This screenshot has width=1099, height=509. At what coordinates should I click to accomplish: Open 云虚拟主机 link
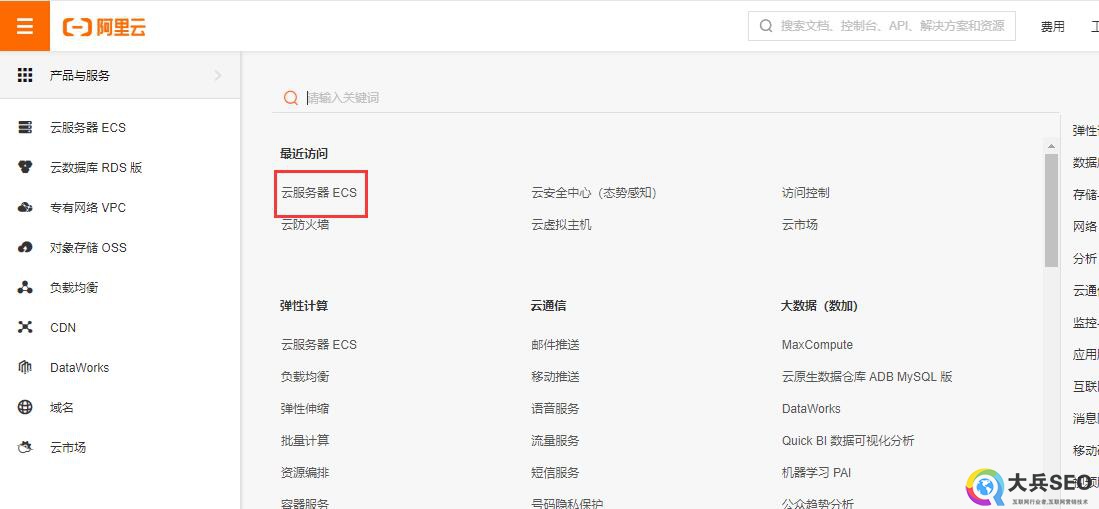tap(561, 224)
